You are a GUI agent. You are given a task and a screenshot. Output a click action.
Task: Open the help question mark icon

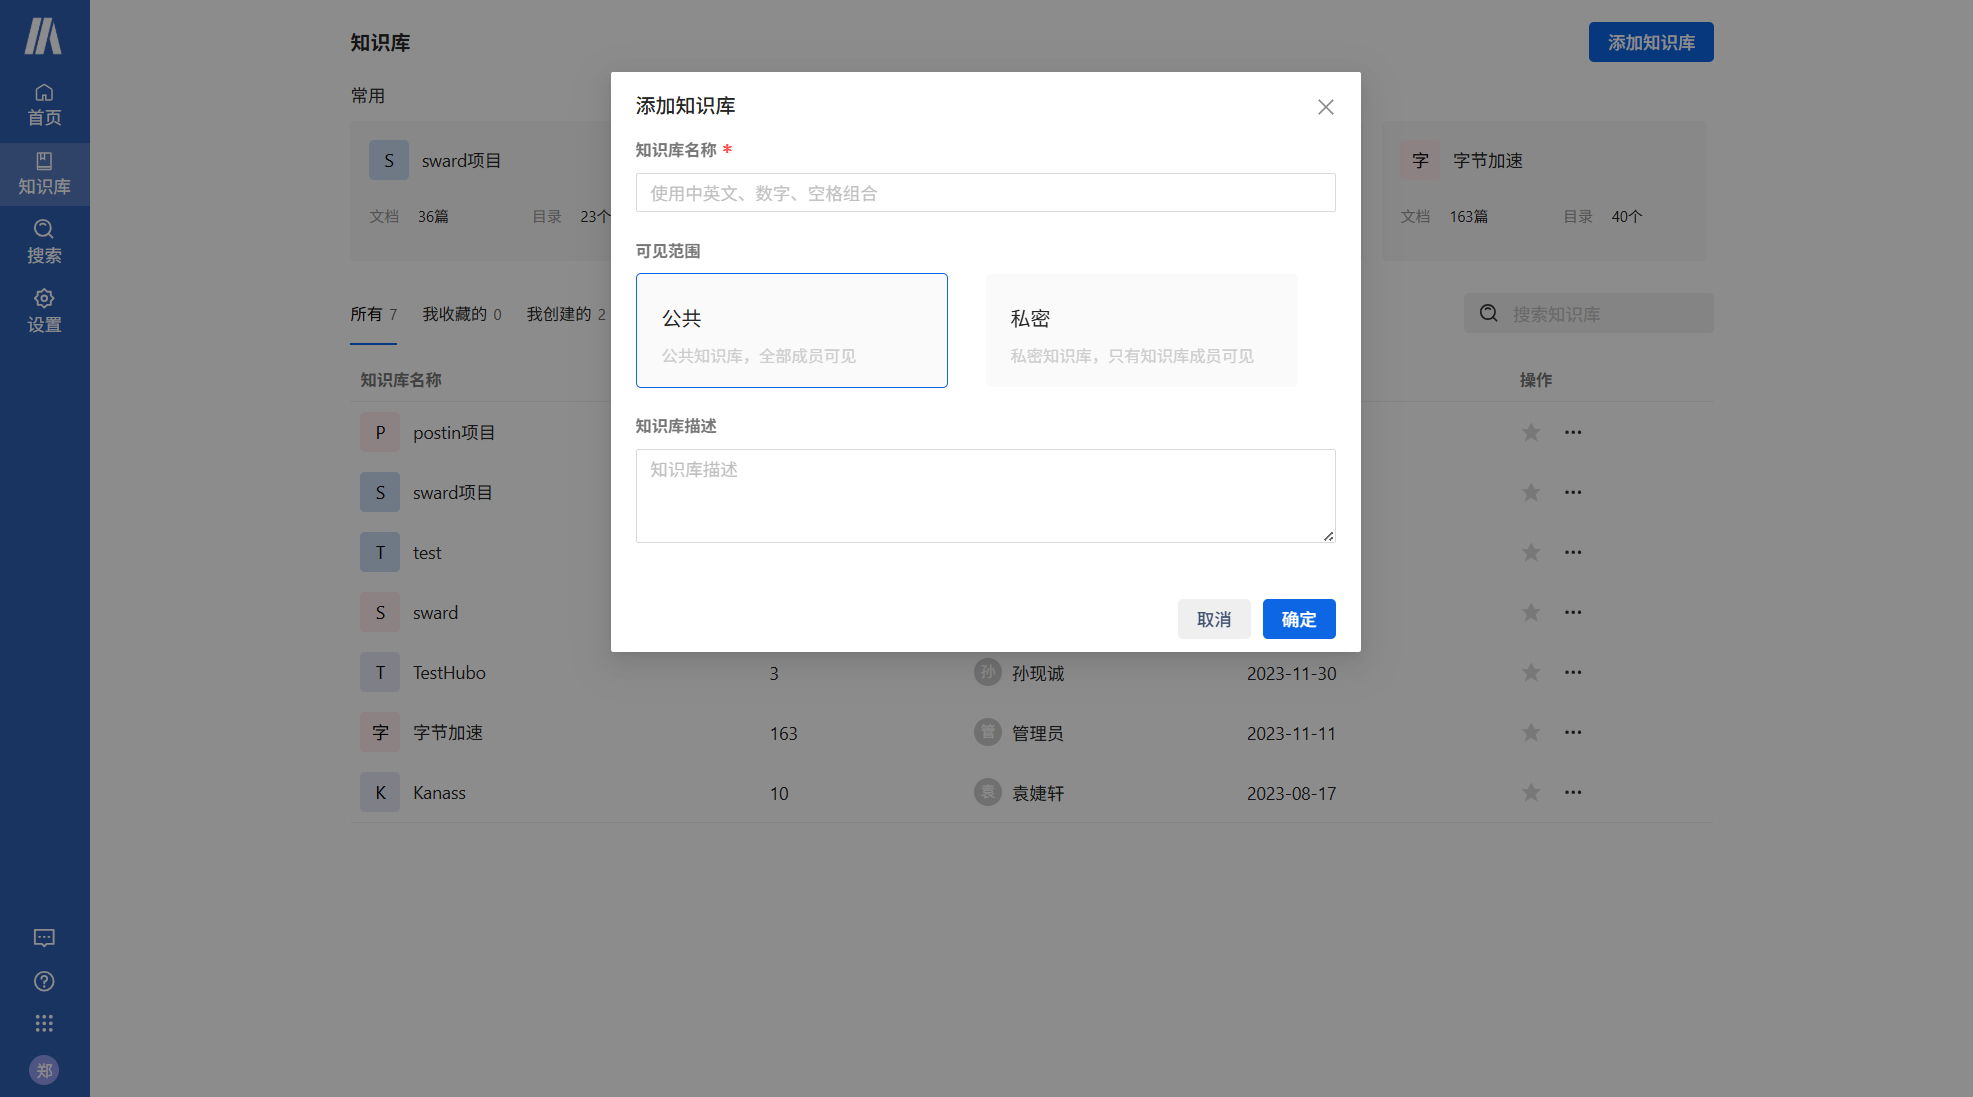(x=44, y=981)
